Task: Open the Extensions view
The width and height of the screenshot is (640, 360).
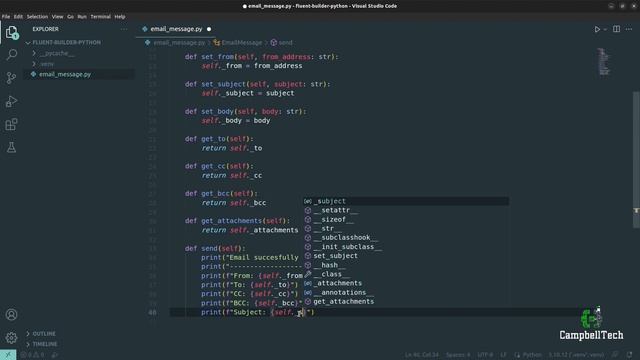Action: pyautogui.click(x=11, y=124)
